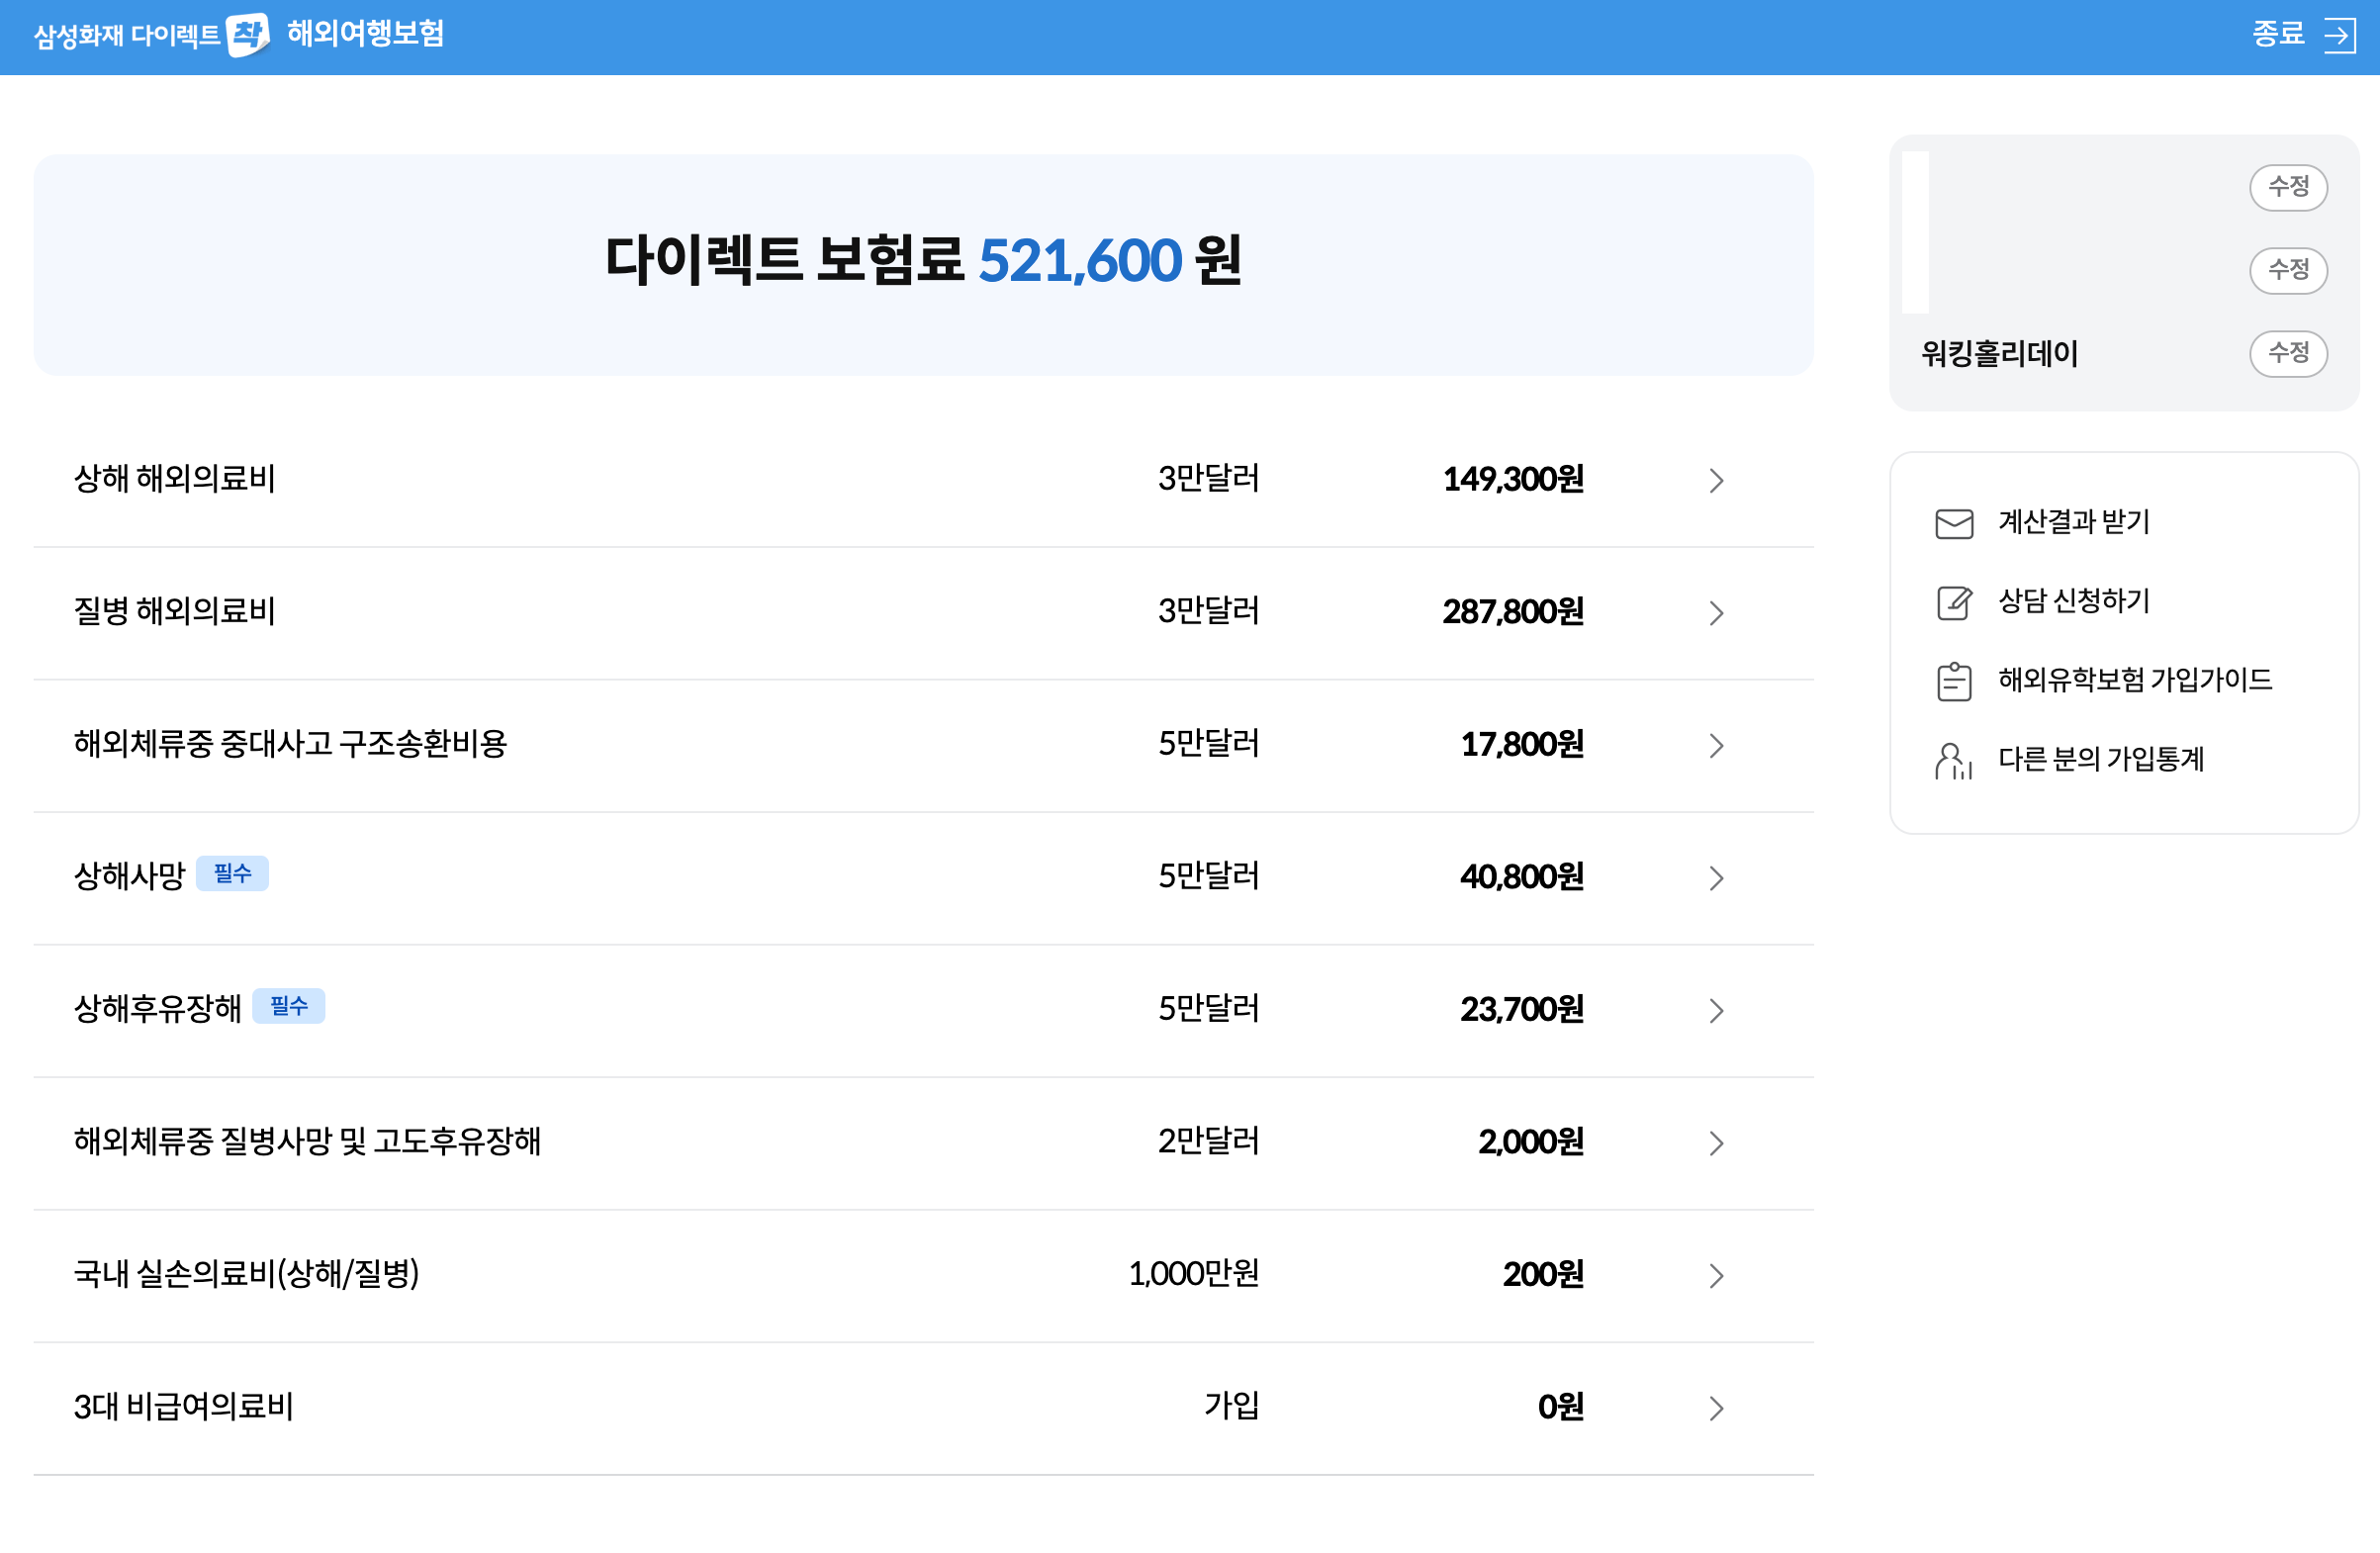Expand the 국내 실손의료비 row chevron

tap(1716, 1275)
